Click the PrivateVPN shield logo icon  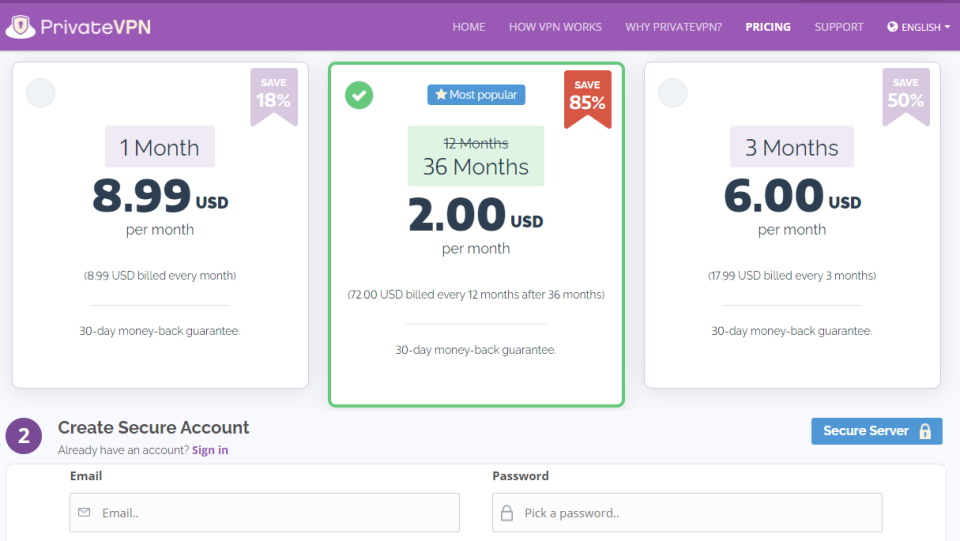coord(20,27)
